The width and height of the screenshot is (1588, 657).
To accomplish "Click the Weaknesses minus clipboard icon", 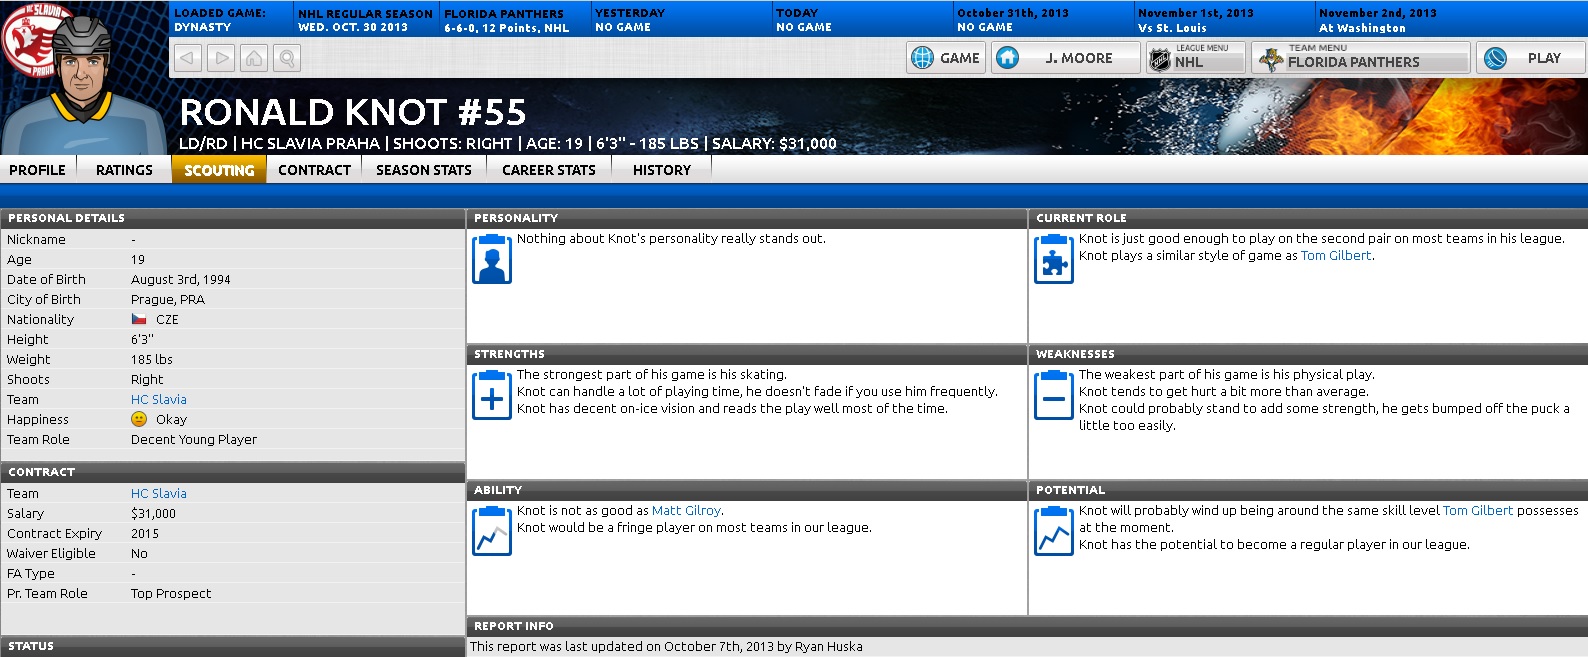I will [1054, 395].
